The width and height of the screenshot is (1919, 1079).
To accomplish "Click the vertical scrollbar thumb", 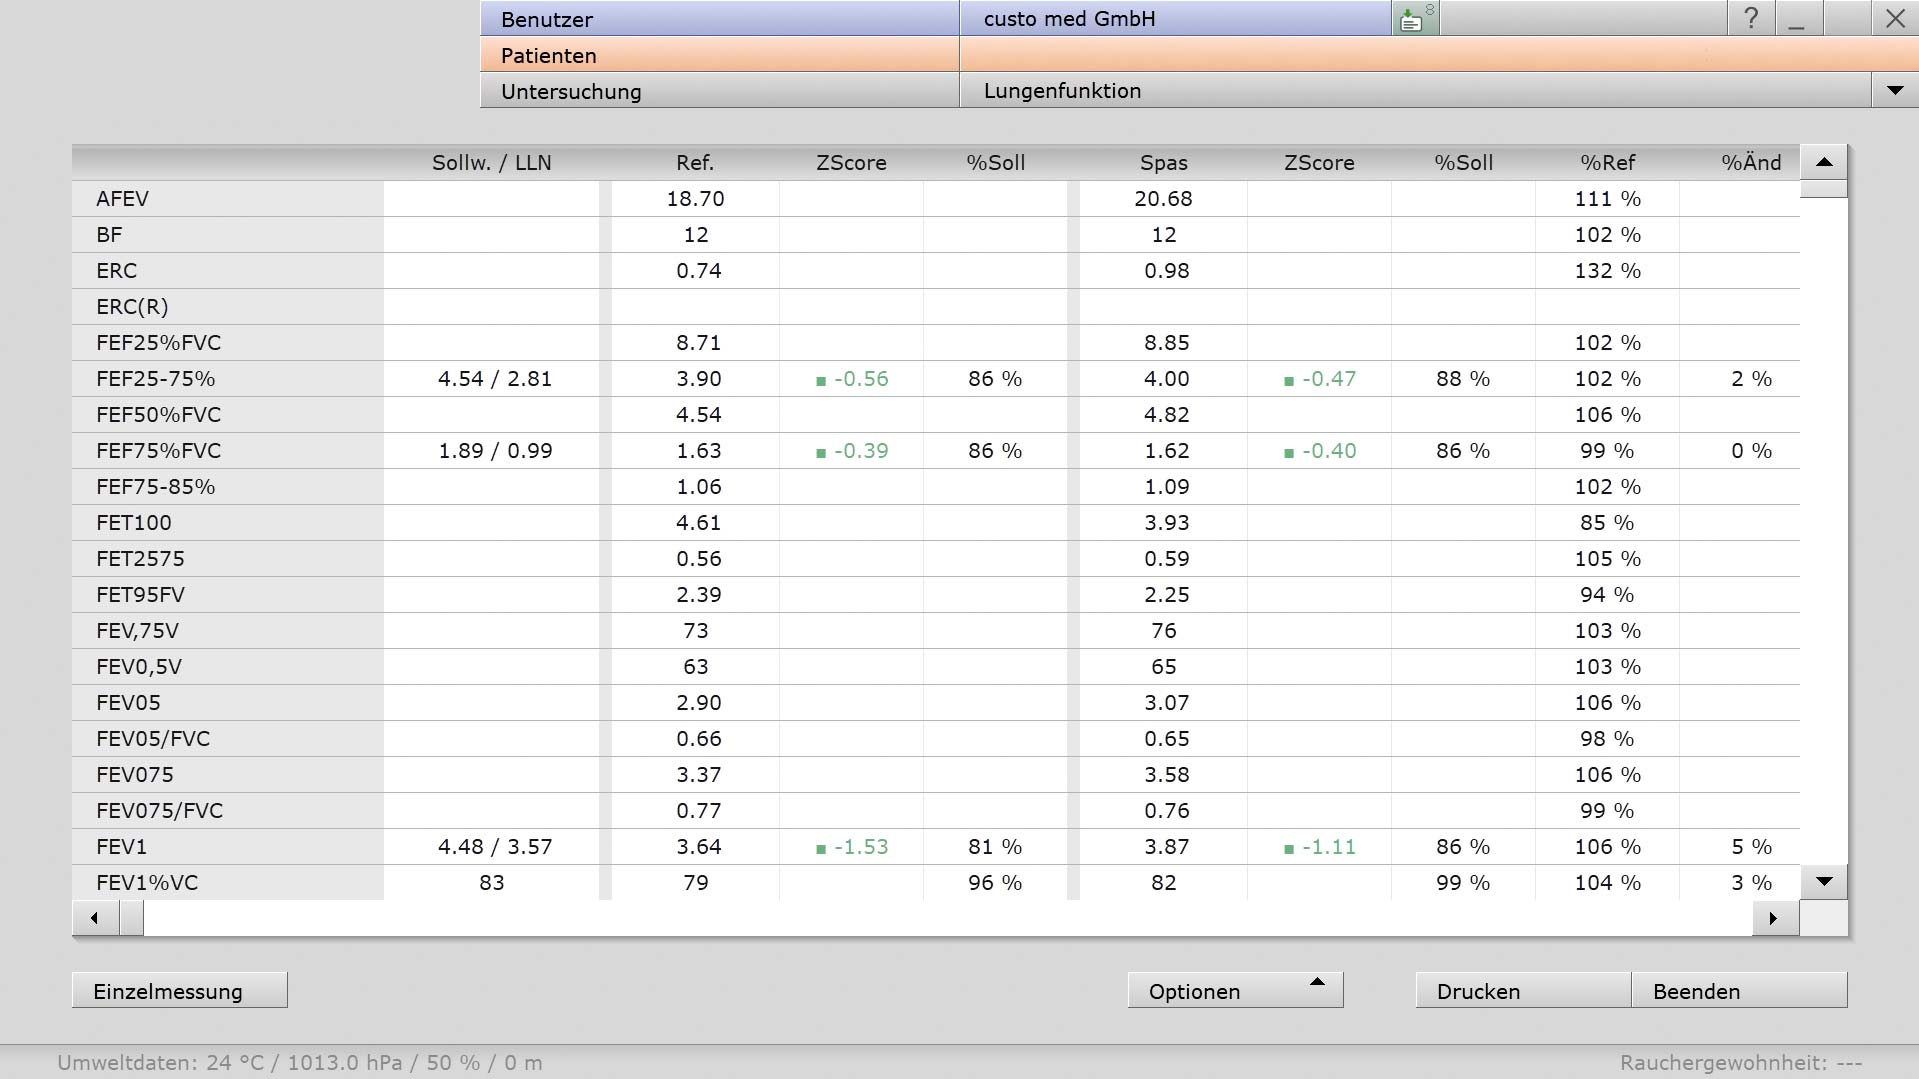I will [x=1824, y=189].
